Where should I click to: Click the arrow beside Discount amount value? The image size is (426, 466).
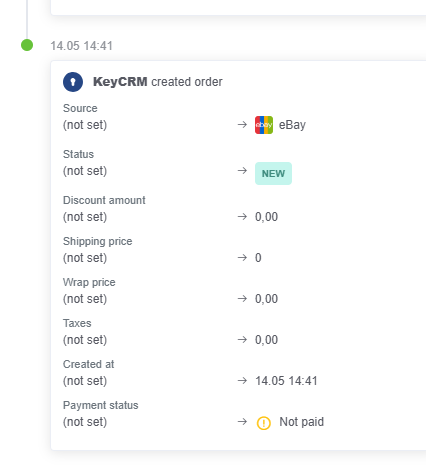pos(242,217)
